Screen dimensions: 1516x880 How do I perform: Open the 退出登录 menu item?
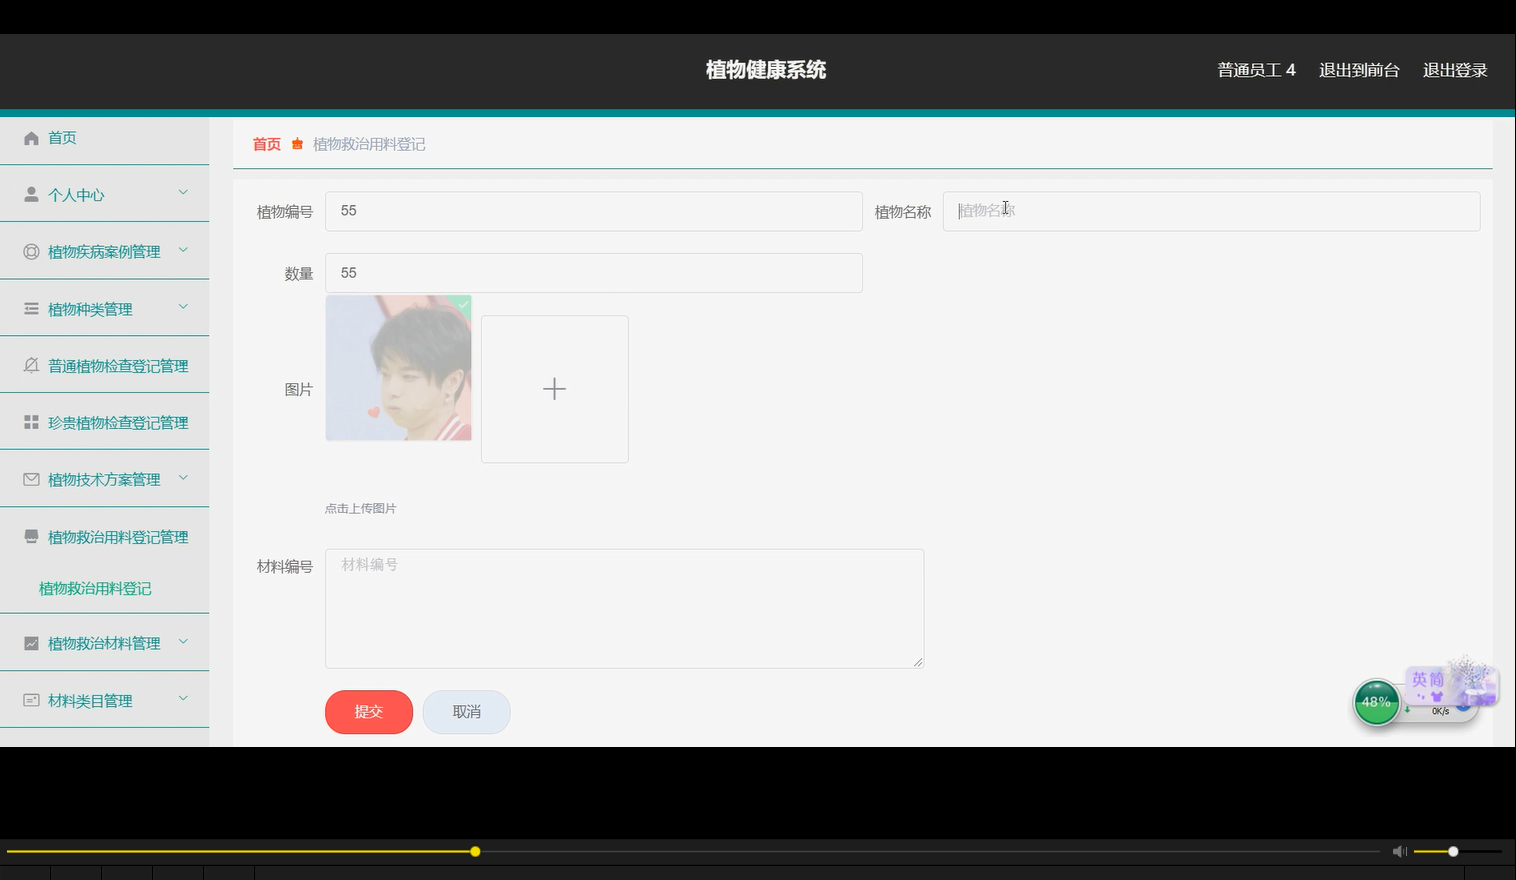1455,70
